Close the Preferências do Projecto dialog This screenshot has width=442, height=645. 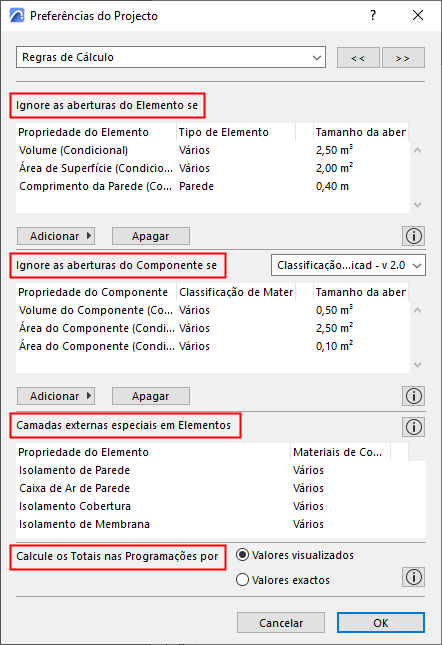[418, 16]
